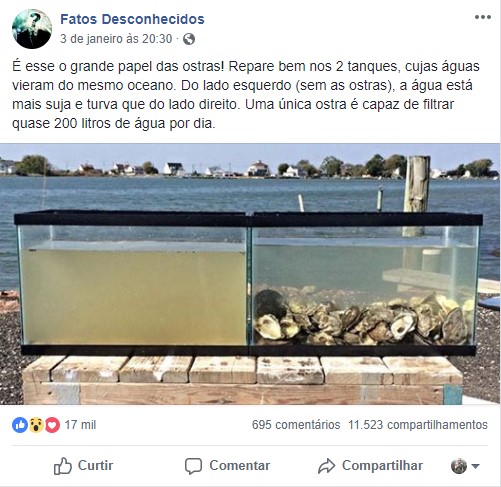Click the small profile avatar near Compartilhar
Screen dimensions: 501x487
(459, 466)
